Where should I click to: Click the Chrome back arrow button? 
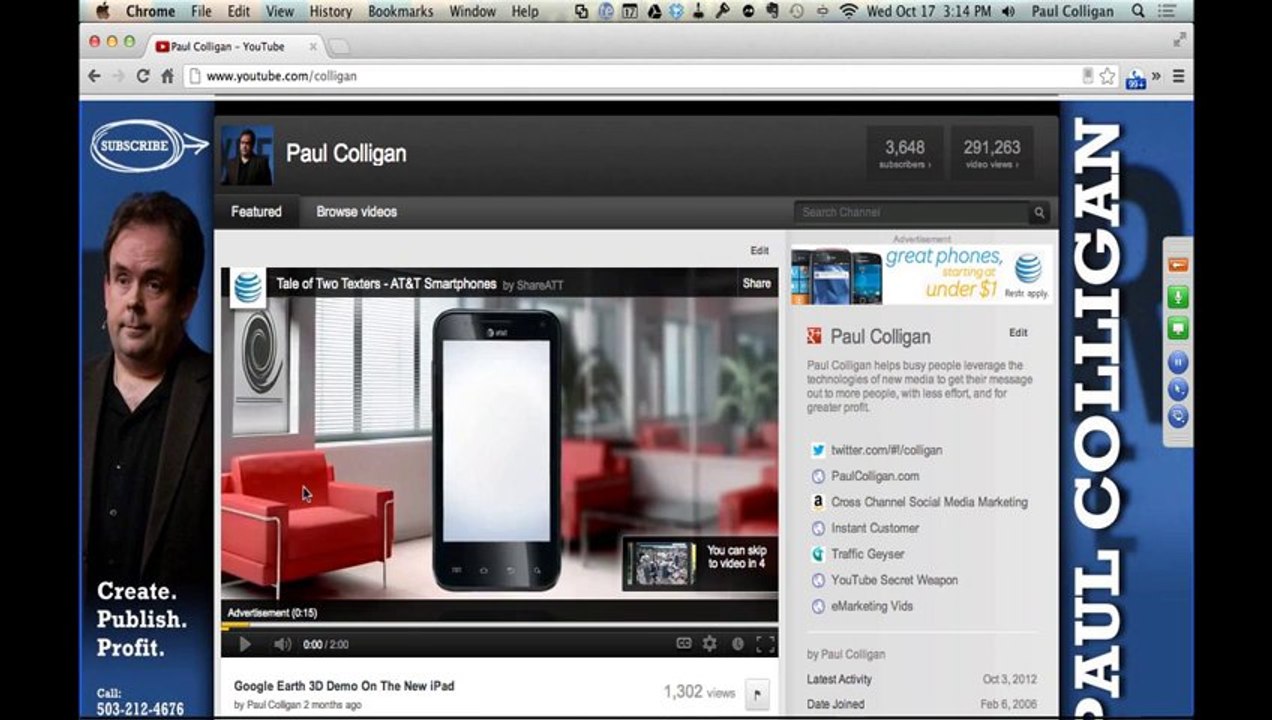point(94,76)
